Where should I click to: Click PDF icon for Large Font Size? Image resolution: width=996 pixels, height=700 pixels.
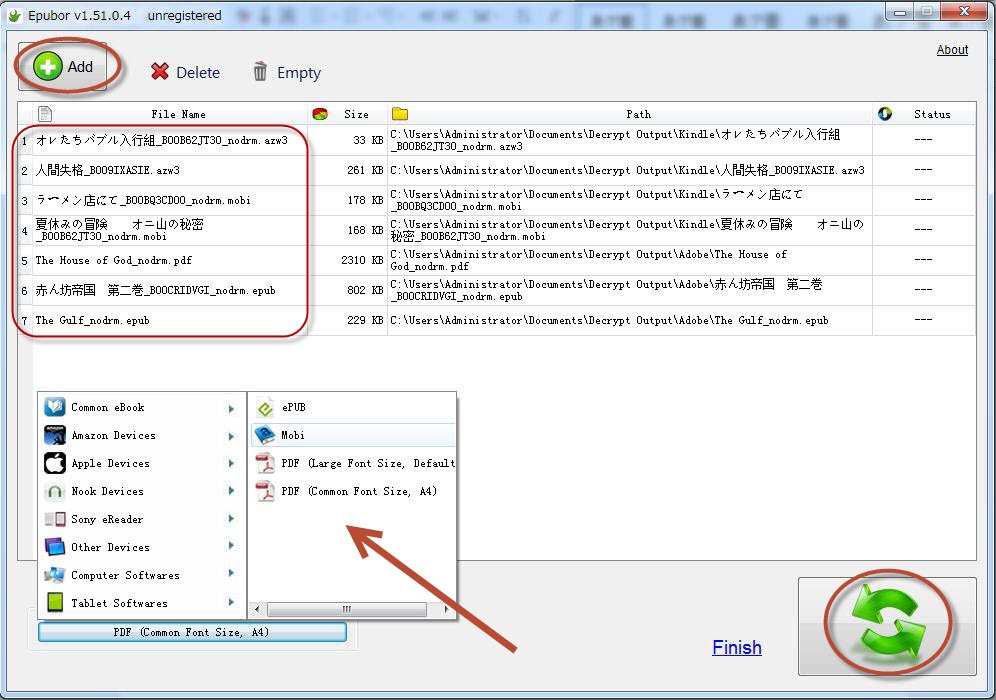[265, 463]
